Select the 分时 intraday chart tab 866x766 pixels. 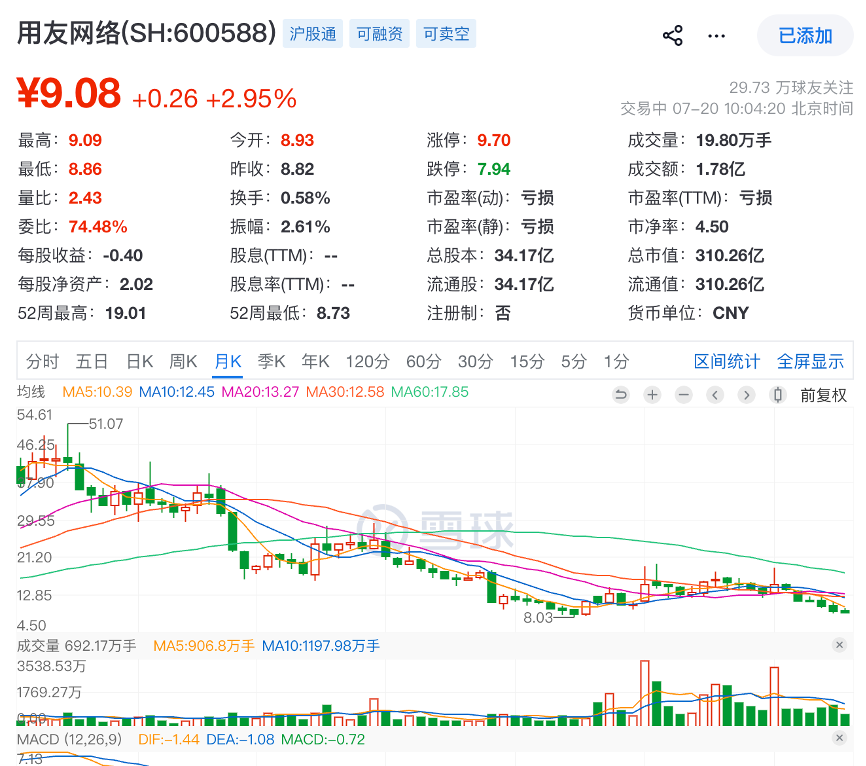(x=43, y=362)
